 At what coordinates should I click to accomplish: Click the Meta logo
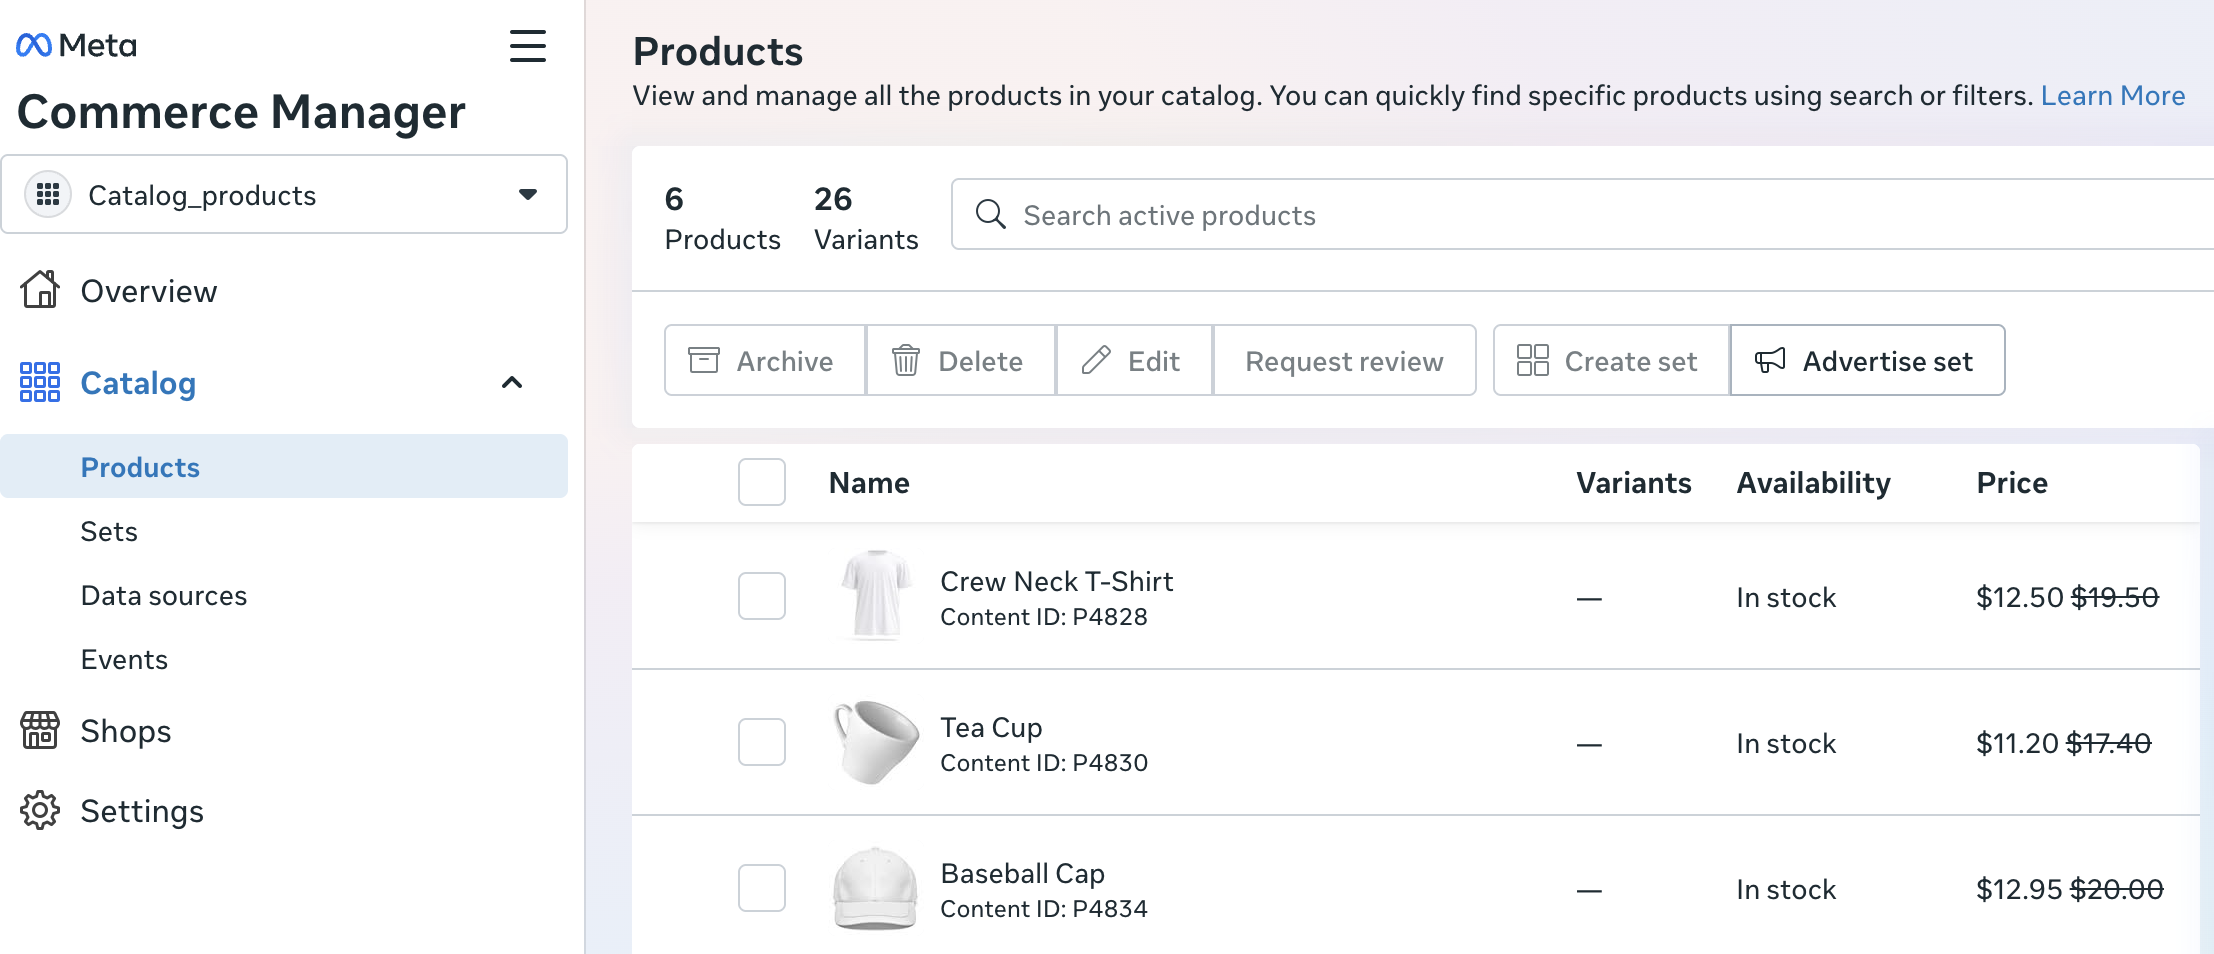(76, 45)
